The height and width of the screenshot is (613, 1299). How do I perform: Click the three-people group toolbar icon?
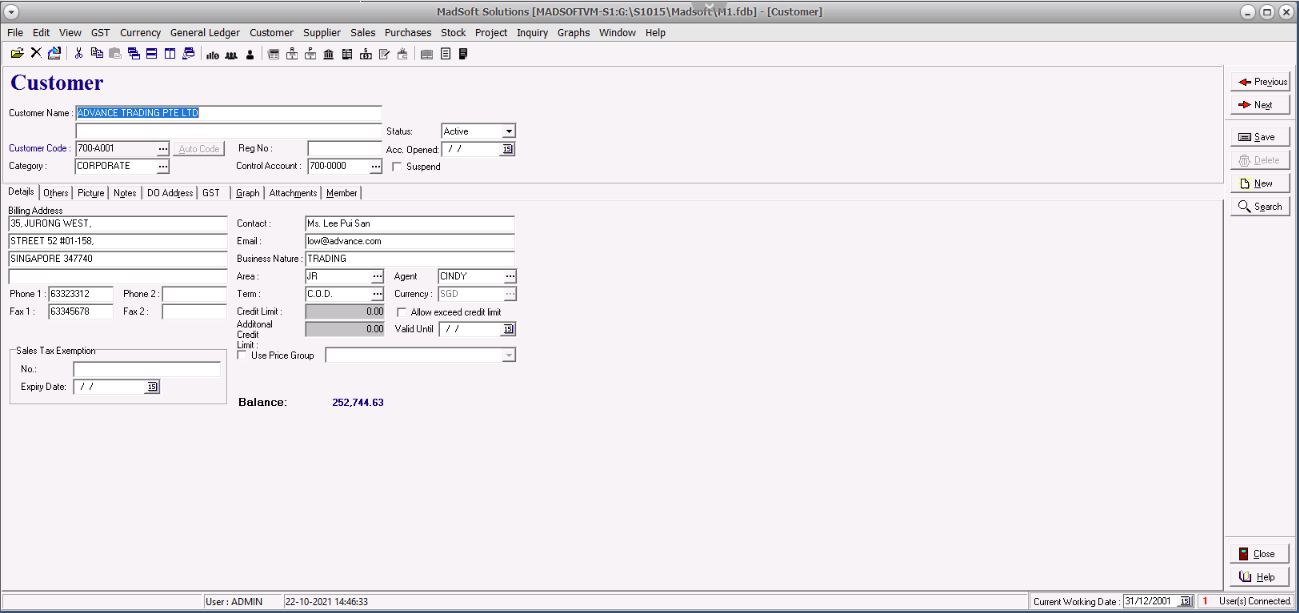tap(231, 54)
